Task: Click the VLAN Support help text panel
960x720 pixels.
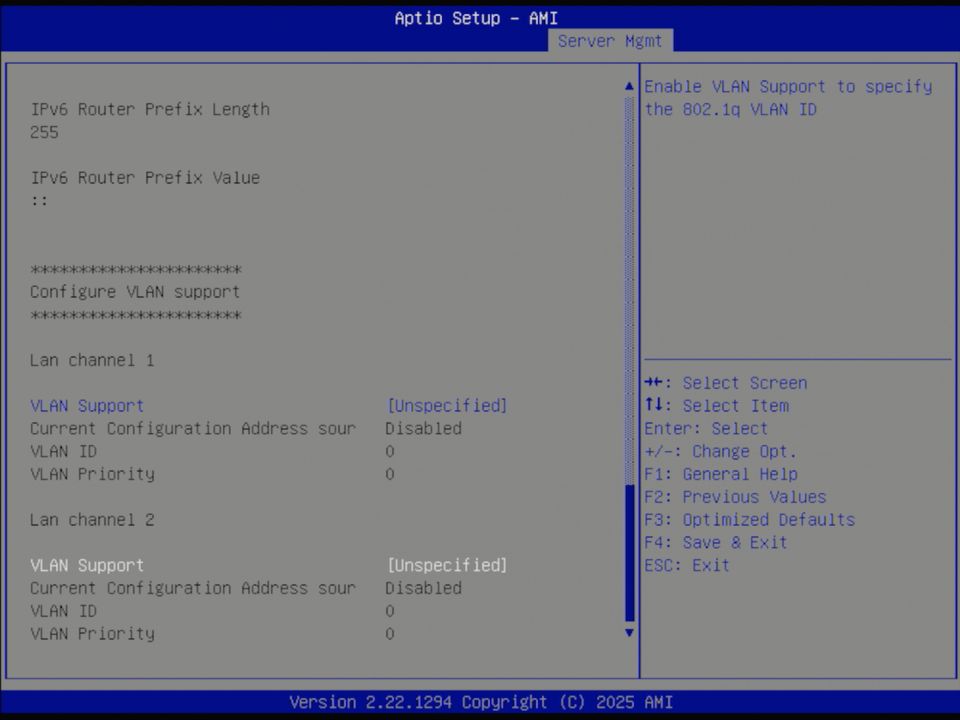Action: (x=789, y=98)
